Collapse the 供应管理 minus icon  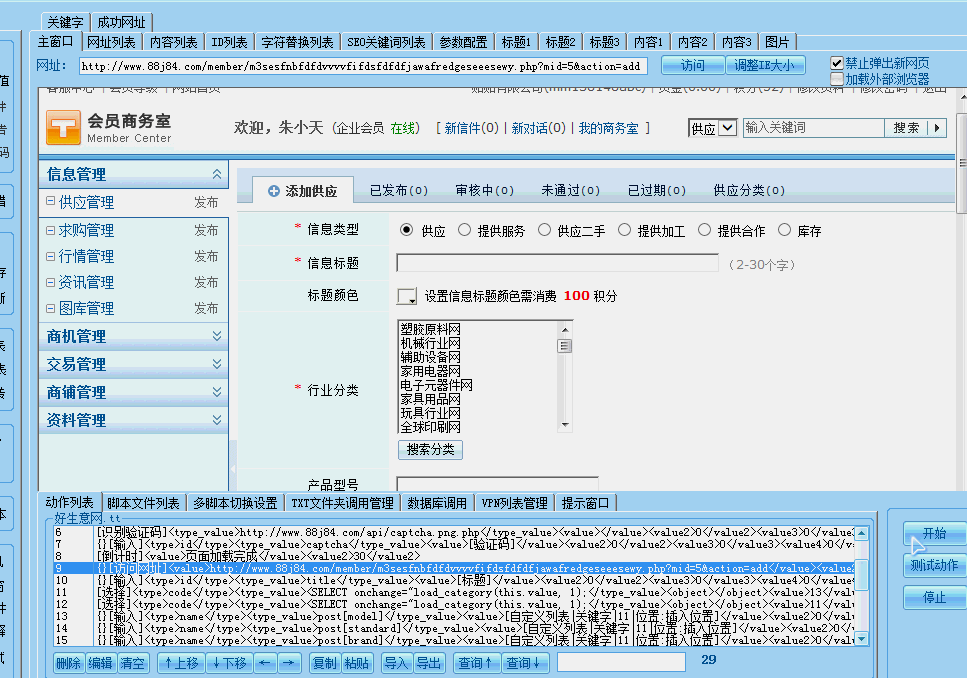(51, 201)
